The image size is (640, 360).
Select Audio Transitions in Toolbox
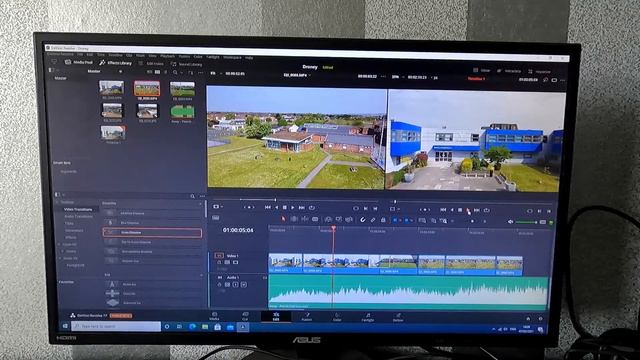point(79,216)
